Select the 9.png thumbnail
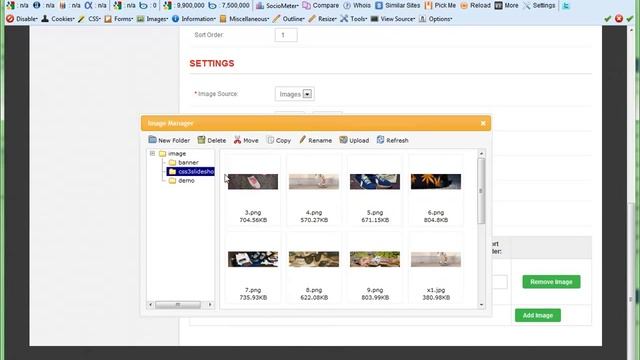 click(375, 259)
